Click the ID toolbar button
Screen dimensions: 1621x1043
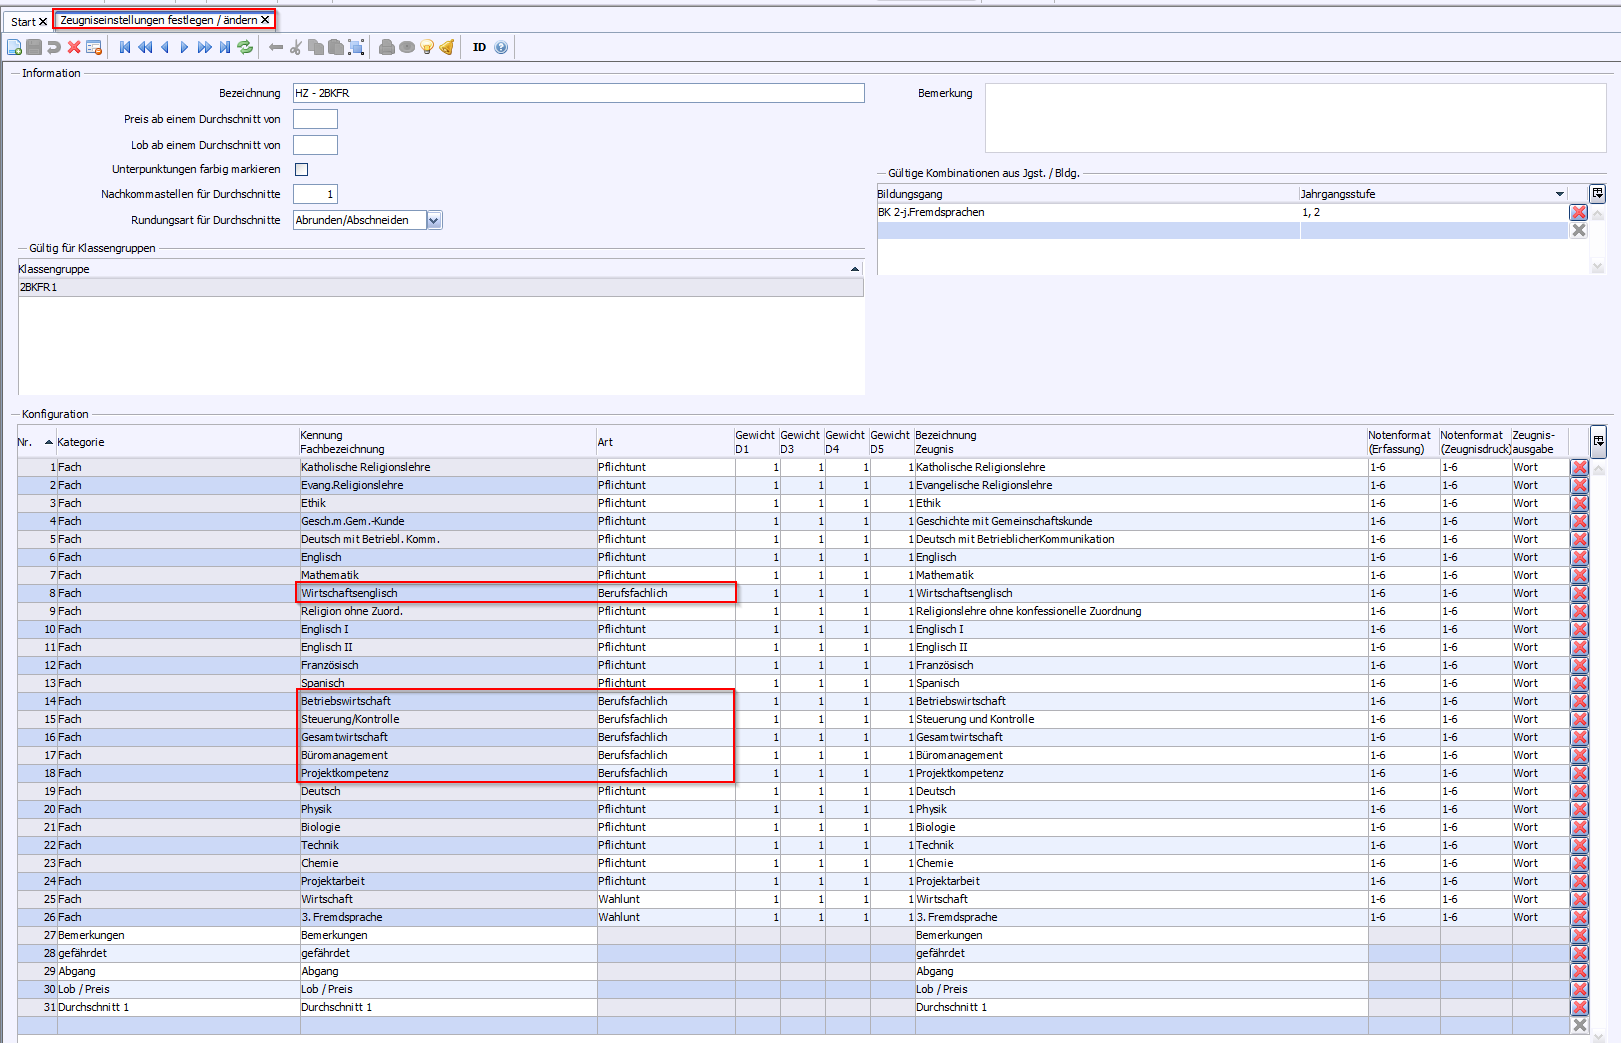[479, 47]
